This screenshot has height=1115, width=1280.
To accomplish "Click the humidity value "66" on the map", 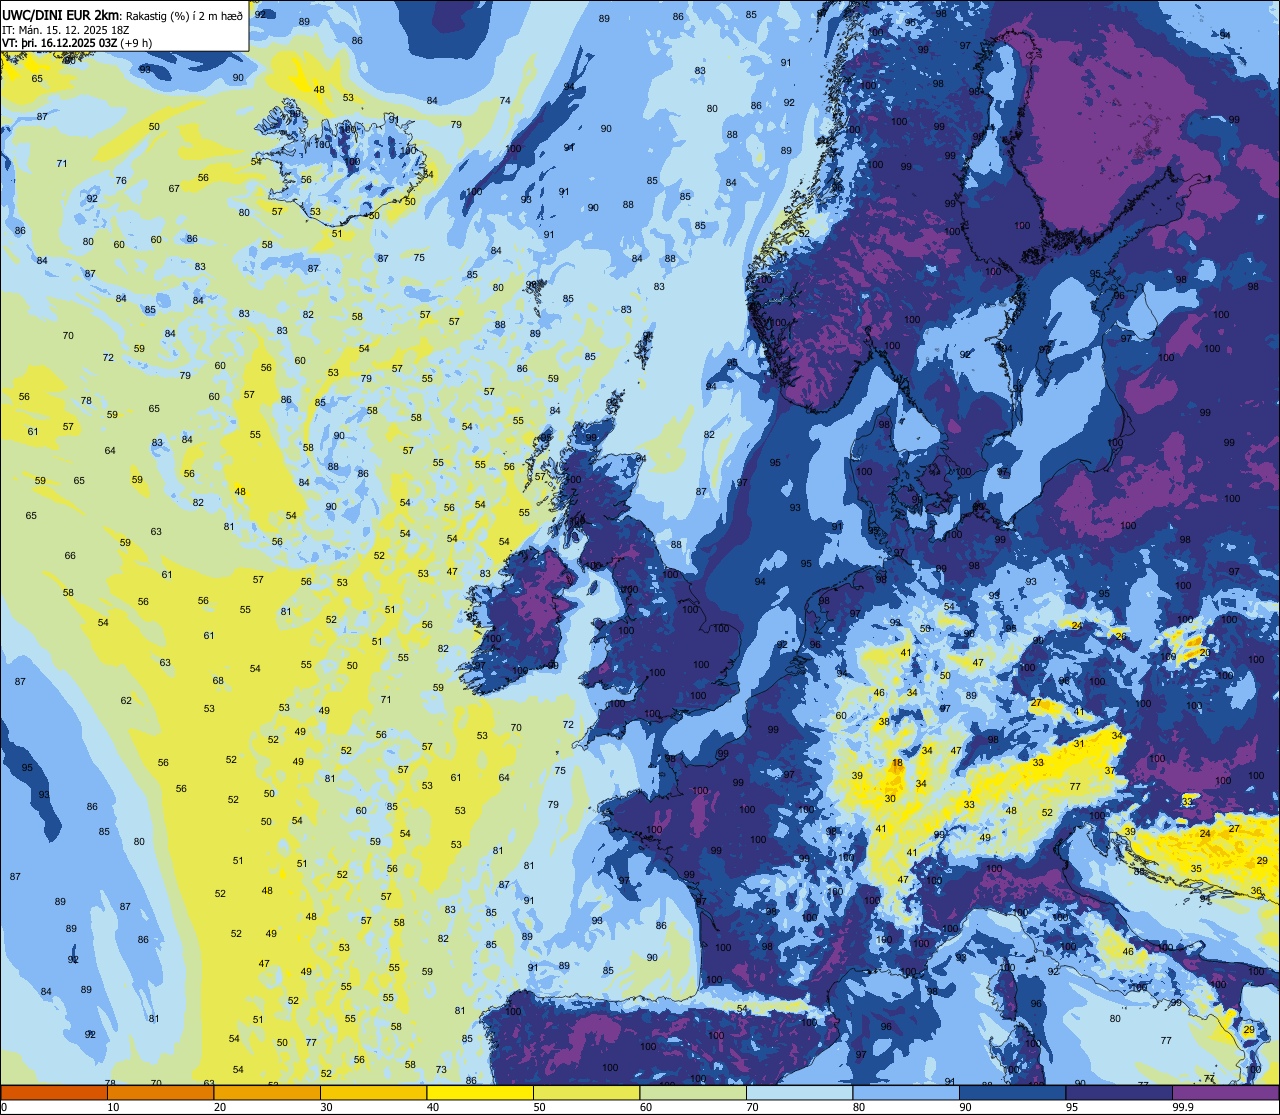I will tap(70, 556).
